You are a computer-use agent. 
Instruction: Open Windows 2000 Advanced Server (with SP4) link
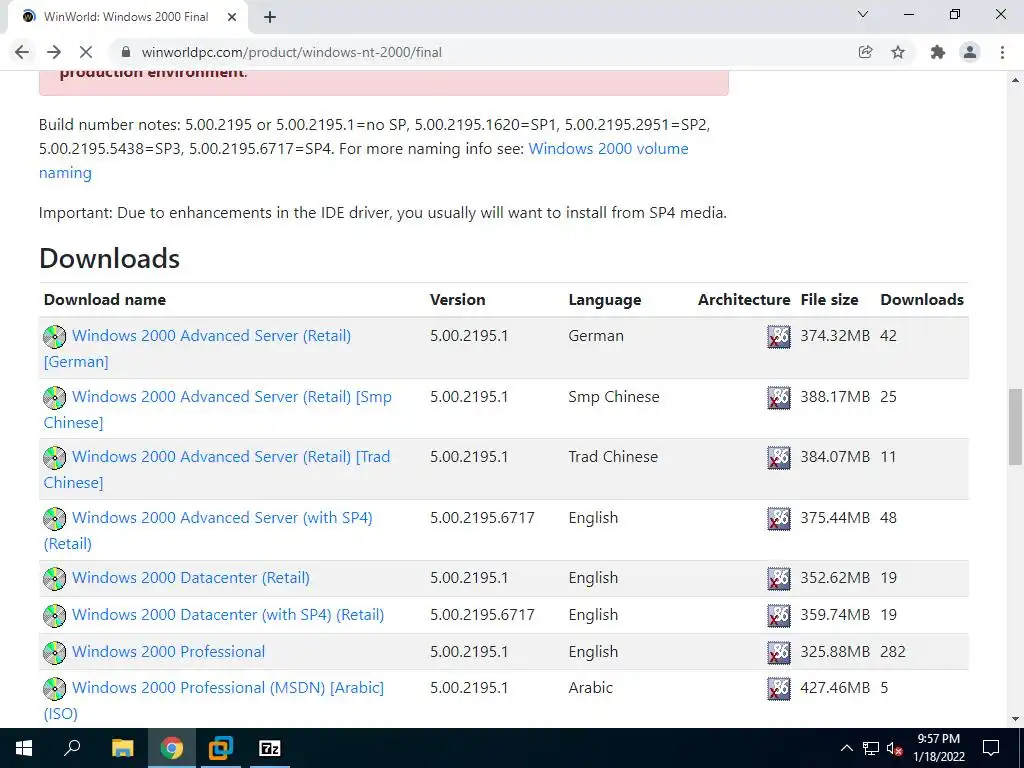222,517
